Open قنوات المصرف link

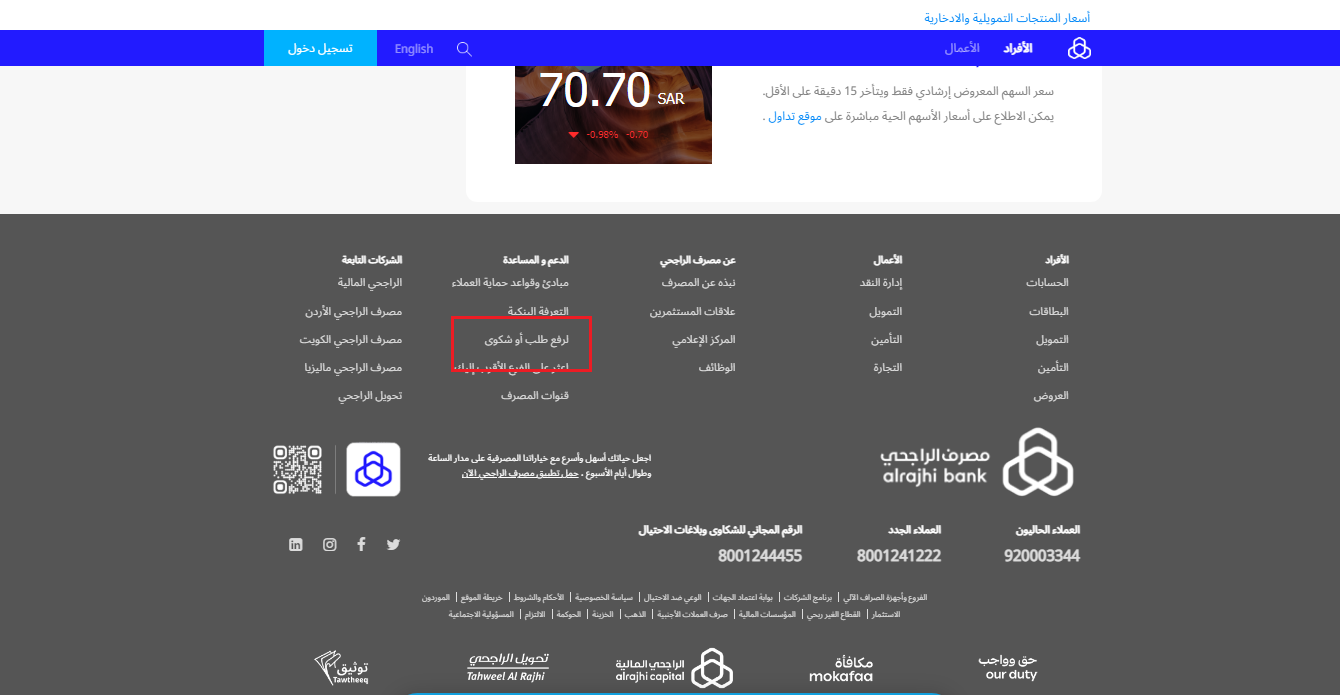click(x=535, y=396)
